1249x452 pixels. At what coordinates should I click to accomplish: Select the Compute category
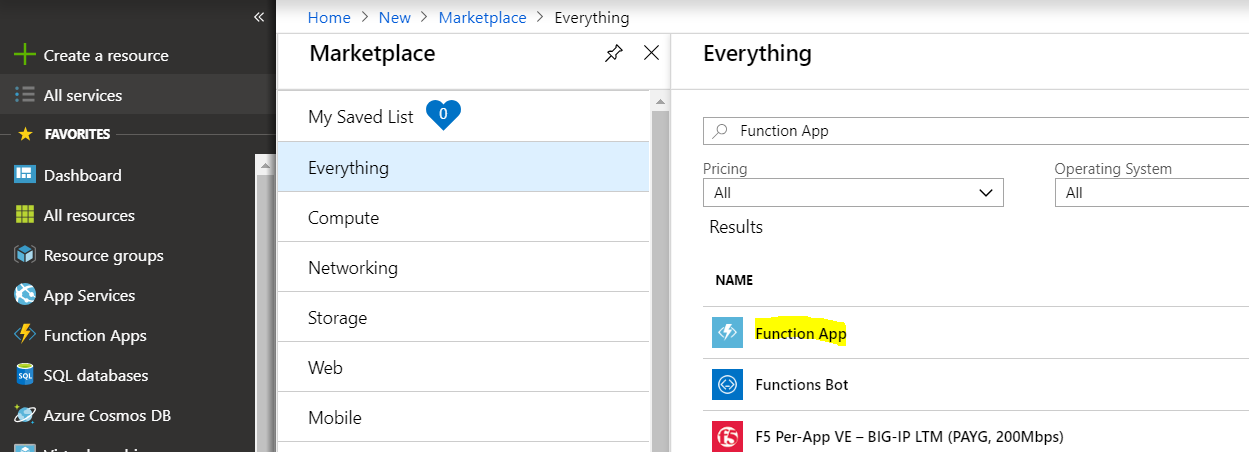pos(463,217)
